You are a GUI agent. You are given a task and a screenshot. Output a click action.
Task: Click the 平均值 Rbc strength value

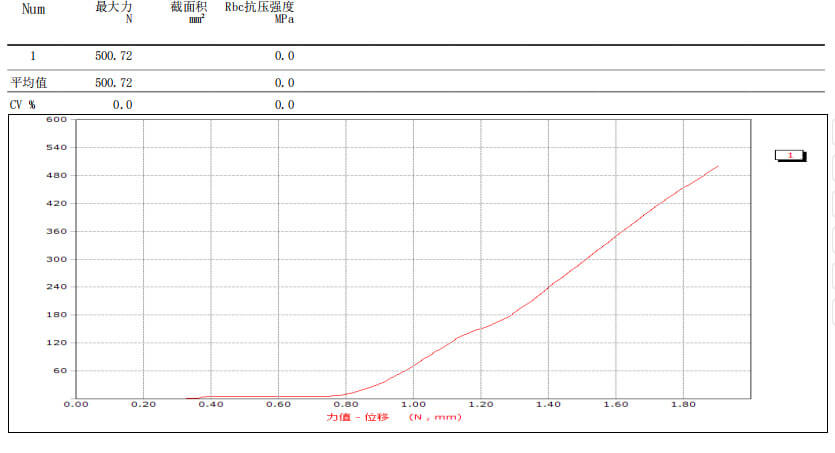[284, 83]
